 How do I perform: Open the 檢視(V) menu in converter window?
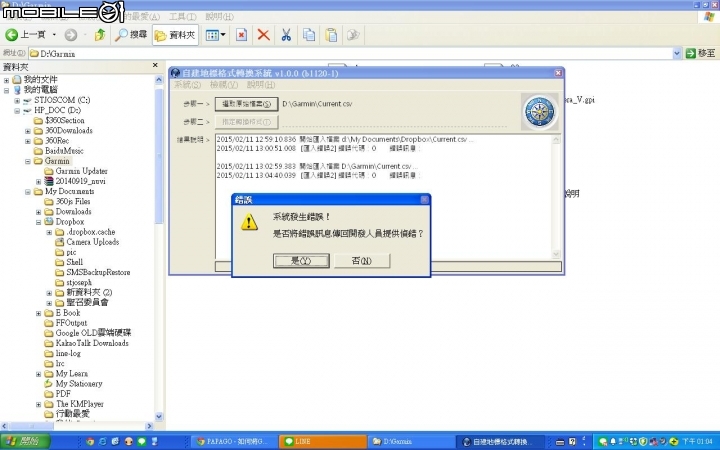tap(224, 85)
